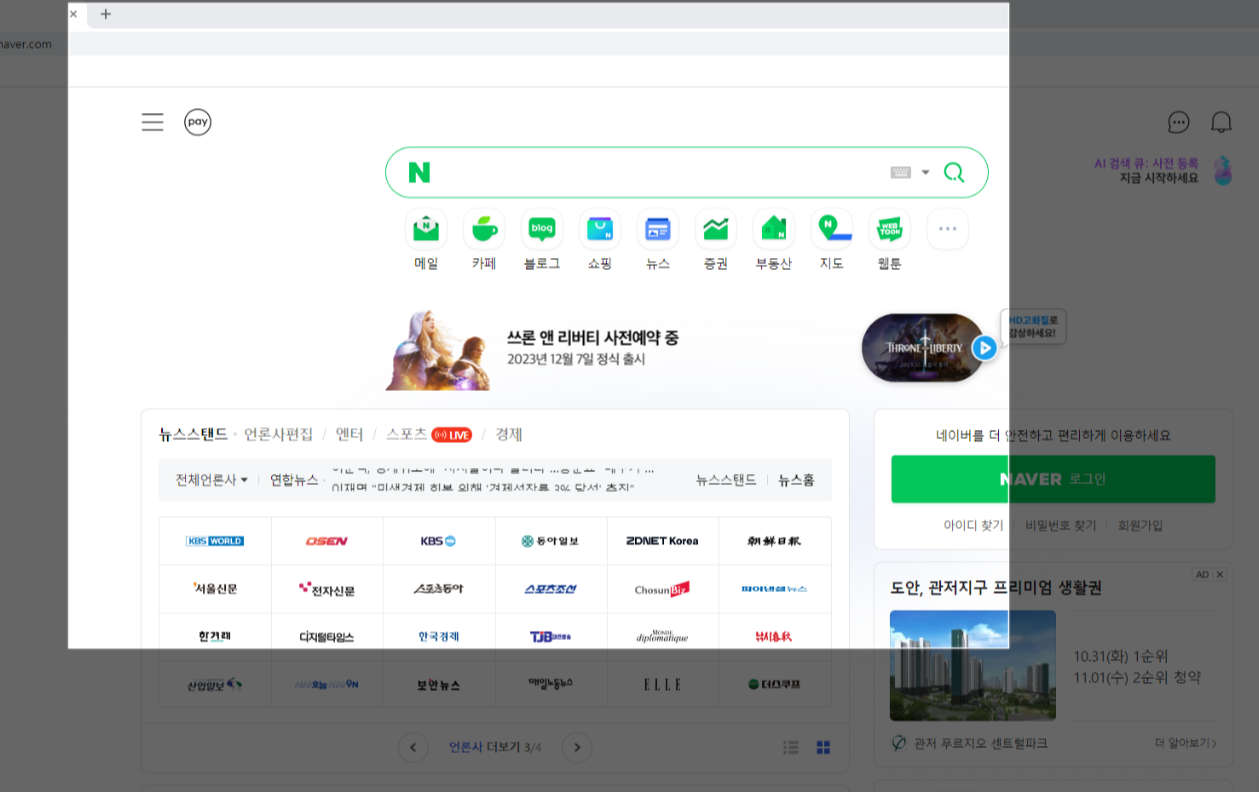Screen dimensions: 1259x792
Task: Click the green Naver N logo in search box
Action: pos(419,172)
